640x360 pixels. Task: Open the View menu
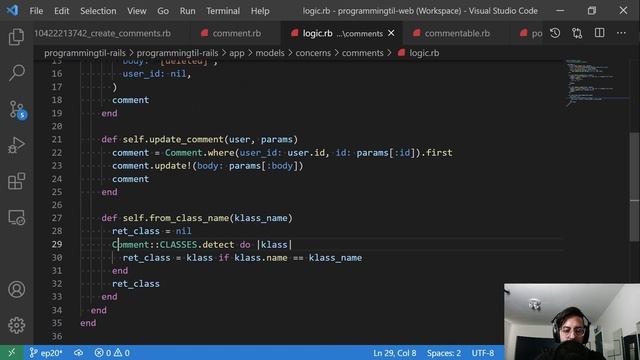click(x=137, y=11)
